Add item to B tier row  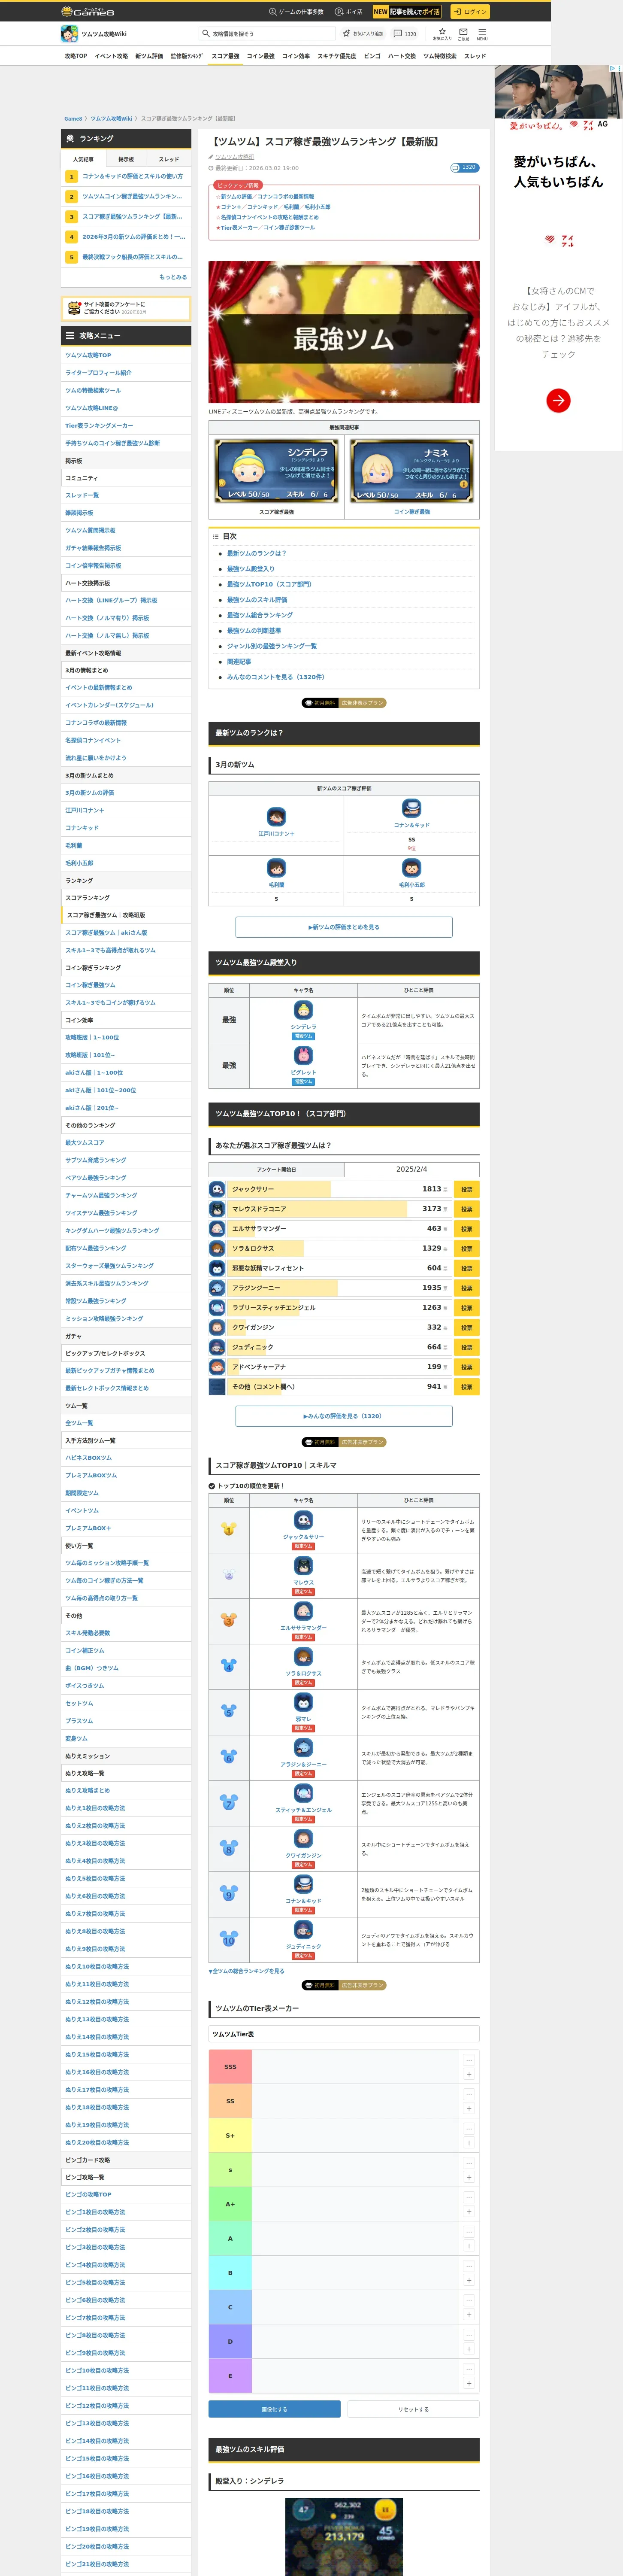(469, 2281)
